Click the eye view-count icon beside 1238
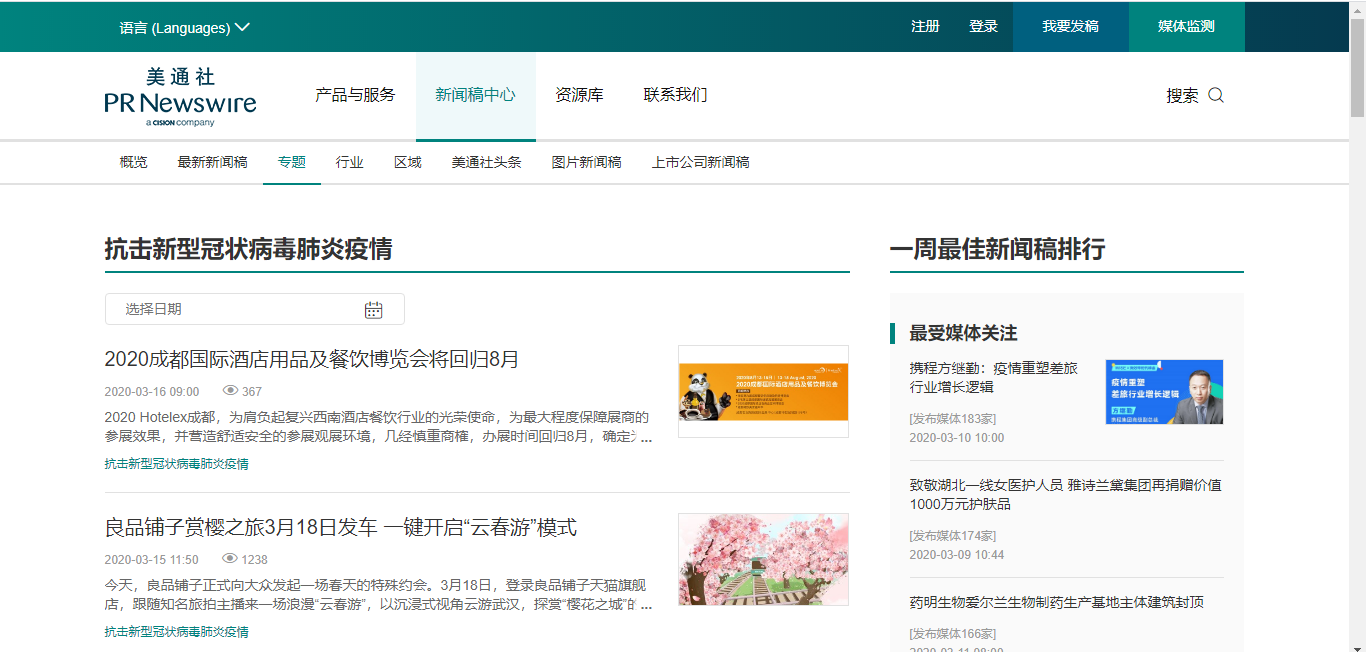This screenshot has height=652, width=1366. tap(230, 559)
